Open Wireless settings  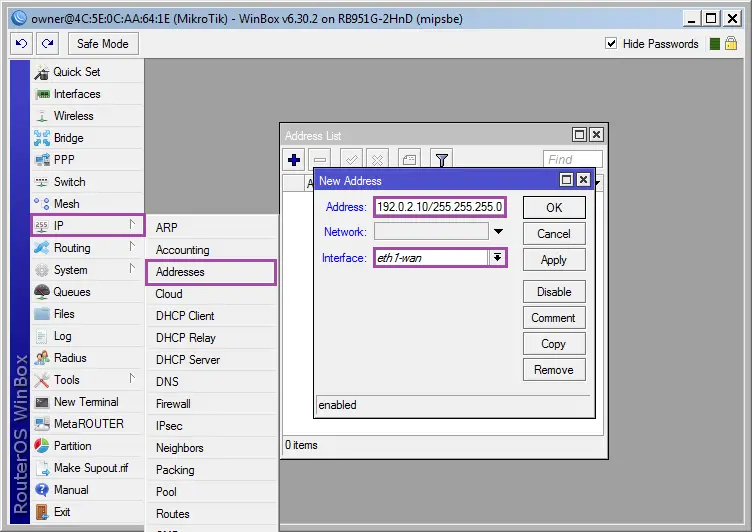point(88,116)
